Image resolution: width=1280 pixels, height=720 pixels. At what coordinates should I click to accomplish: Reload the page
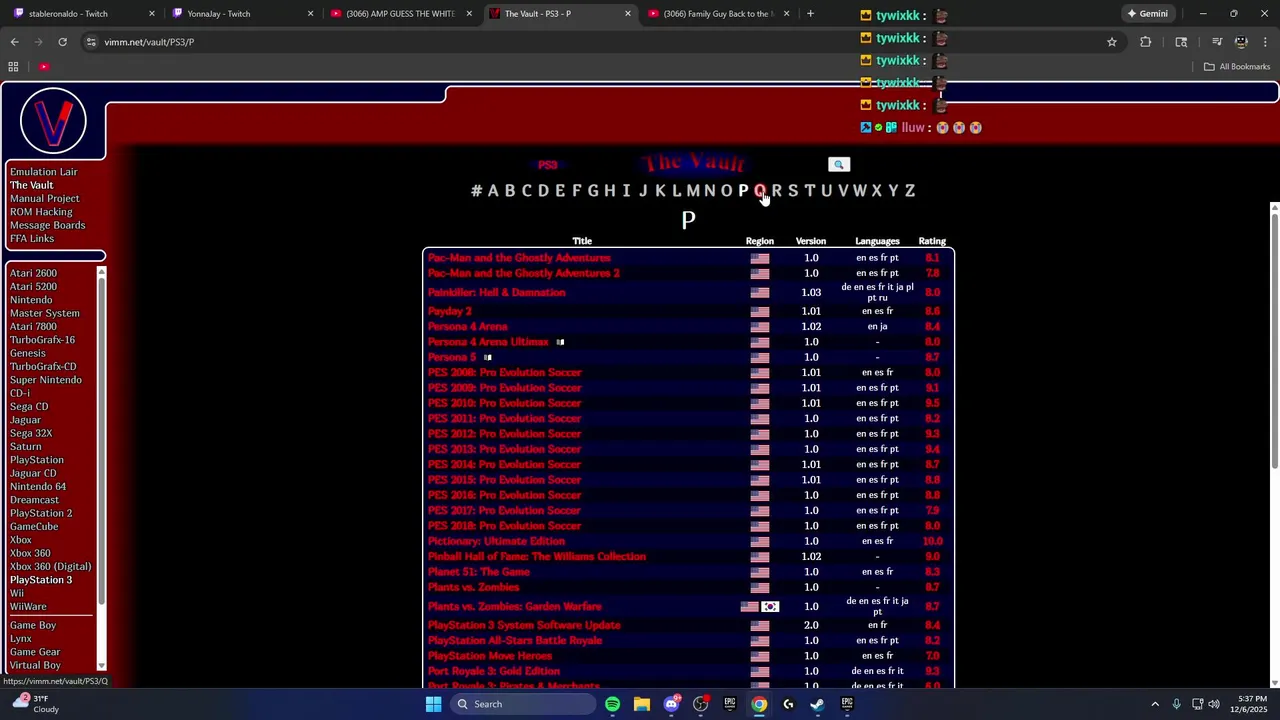[62, 42]
